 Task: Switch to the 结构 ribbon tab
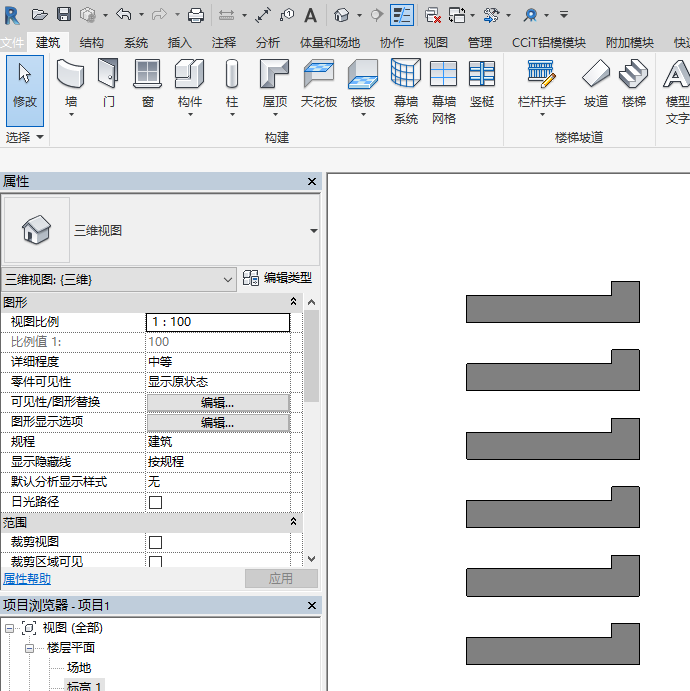tap(92, 43)
